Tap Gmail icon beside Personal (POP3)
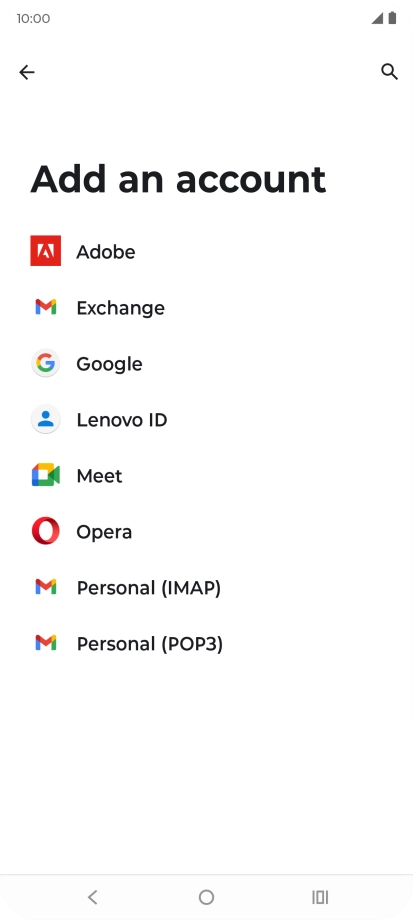 tap(46, 643)
